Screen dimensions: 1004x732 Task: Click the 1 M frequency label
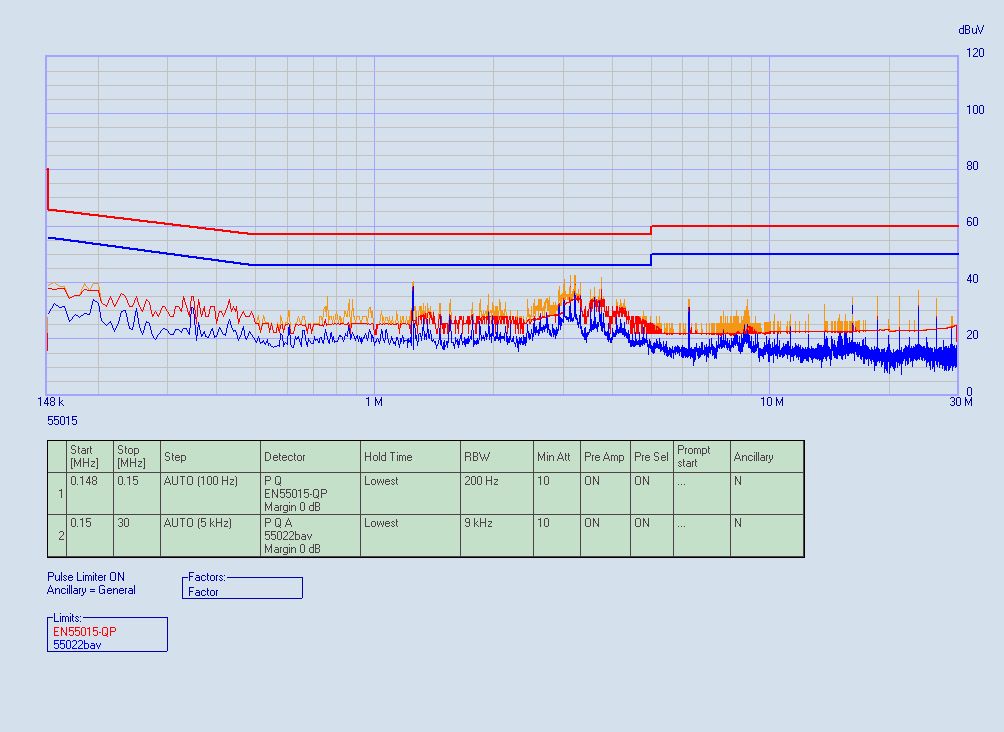[x=374, y=402]
